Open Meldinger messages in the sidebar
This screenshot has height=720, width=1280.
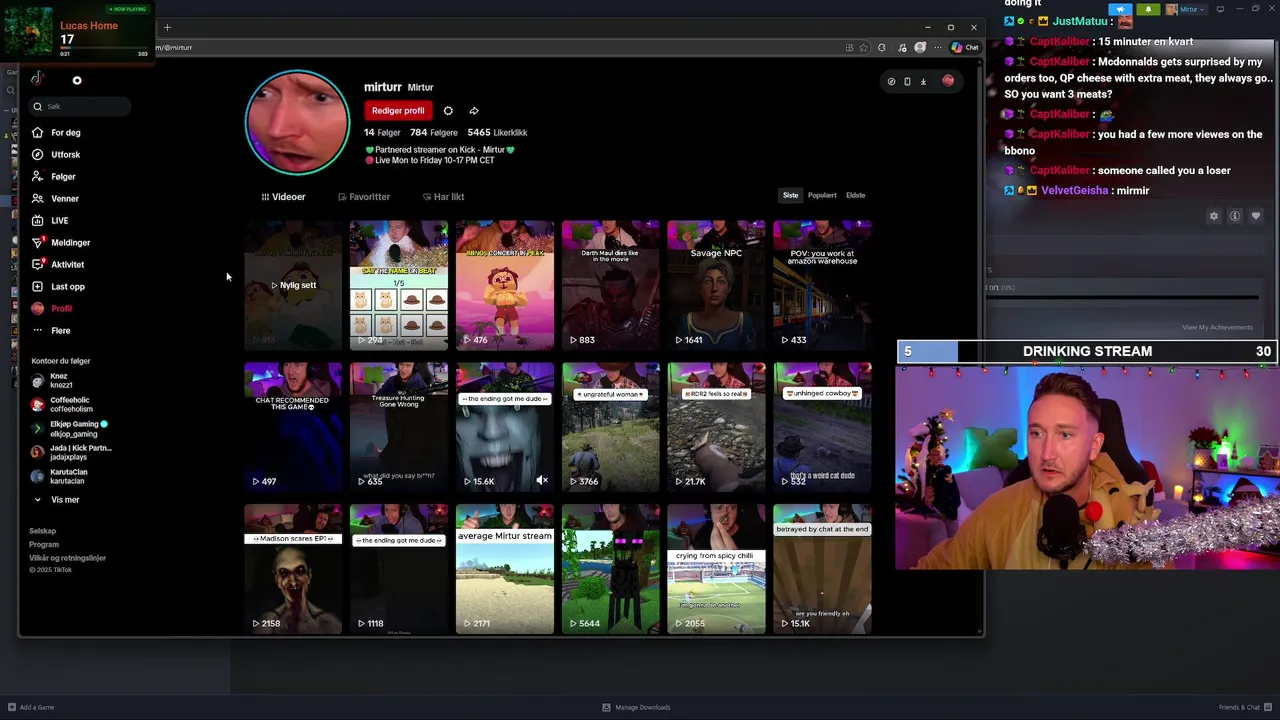tap(61, 243)
